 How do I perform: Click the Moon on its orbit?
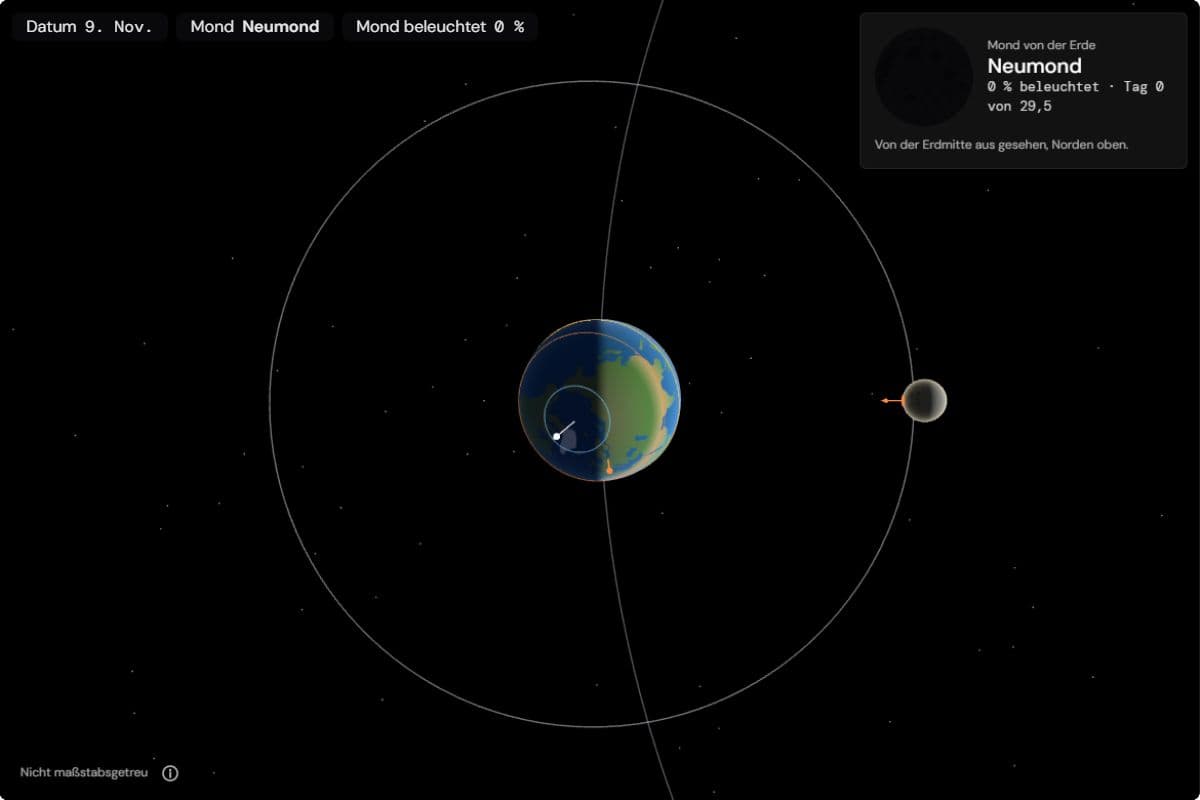tap(924, 400)
